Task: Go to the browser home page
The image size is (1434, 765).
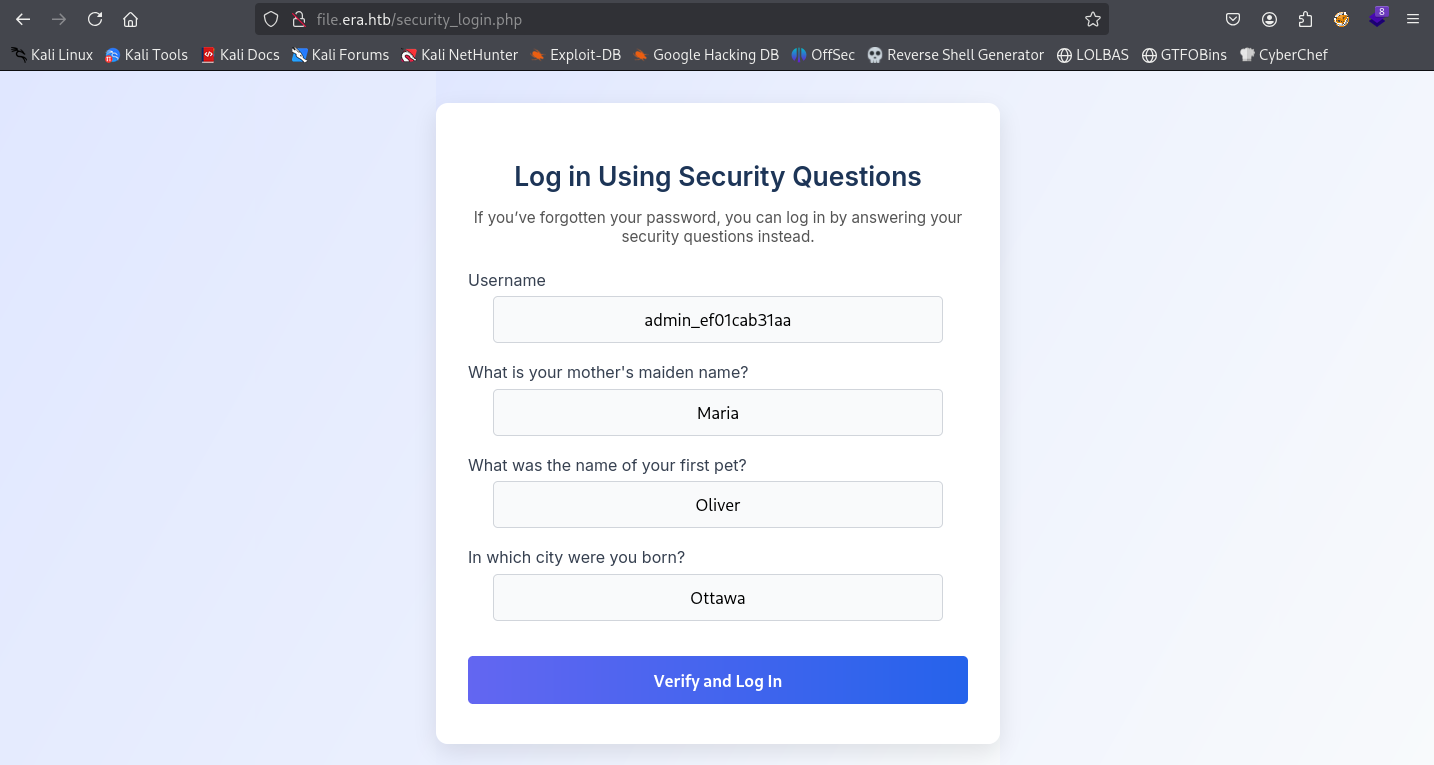Action: 130,19
